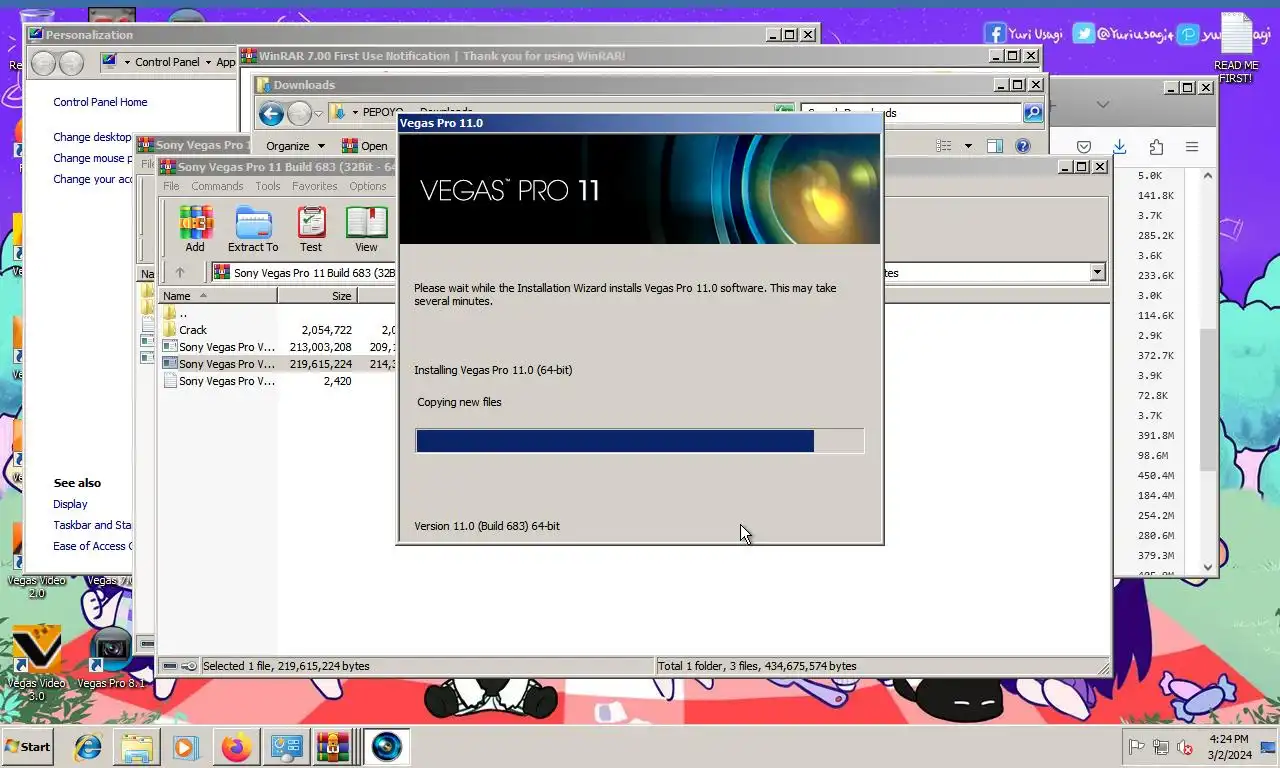Open the WinRAR Commands menu
This screenshot has width=1280, height=768.
(217, 186)
